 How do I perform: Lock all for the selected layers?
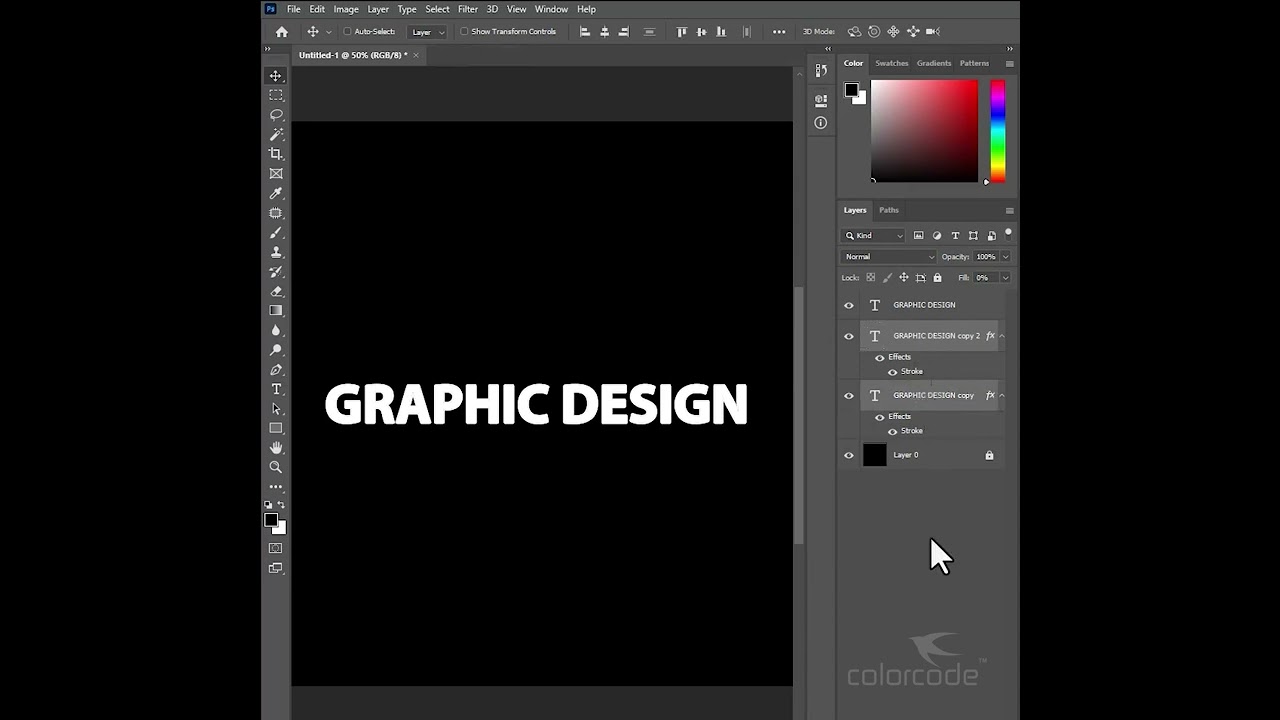[x=937, y=278]
